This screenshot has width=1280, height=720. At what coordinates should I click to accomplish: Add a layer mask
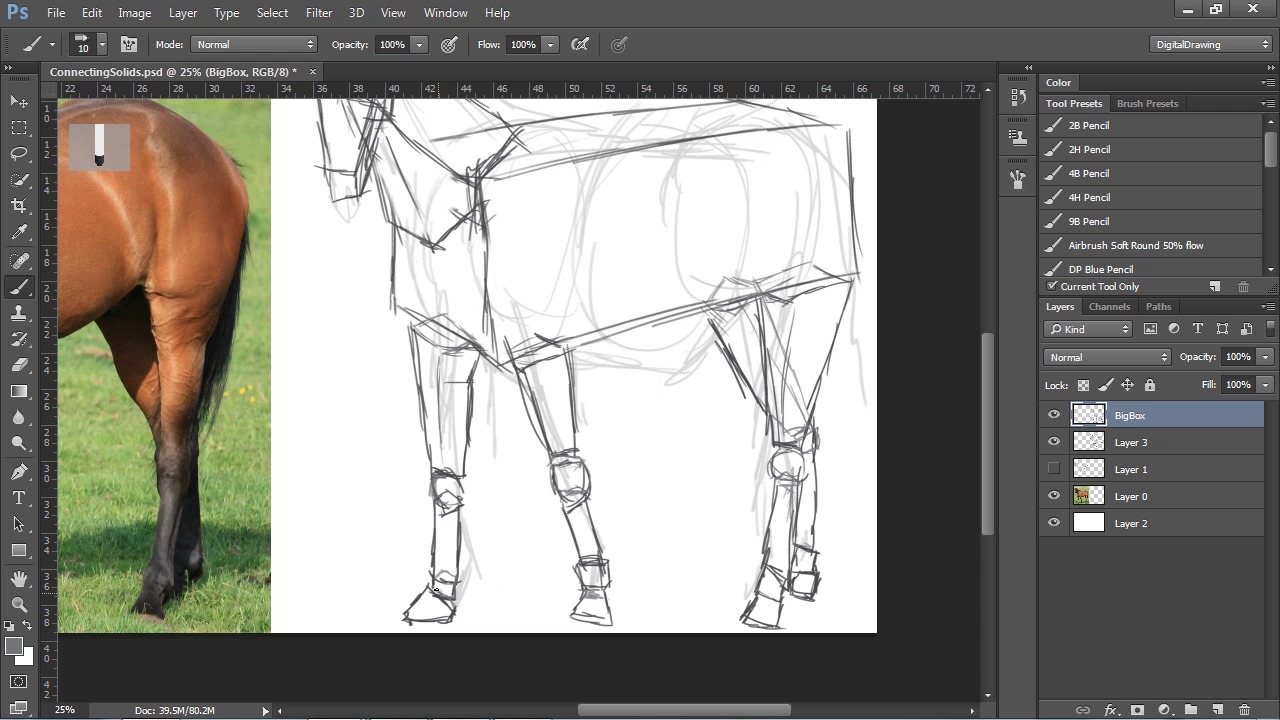click(x=1137, y=710)
